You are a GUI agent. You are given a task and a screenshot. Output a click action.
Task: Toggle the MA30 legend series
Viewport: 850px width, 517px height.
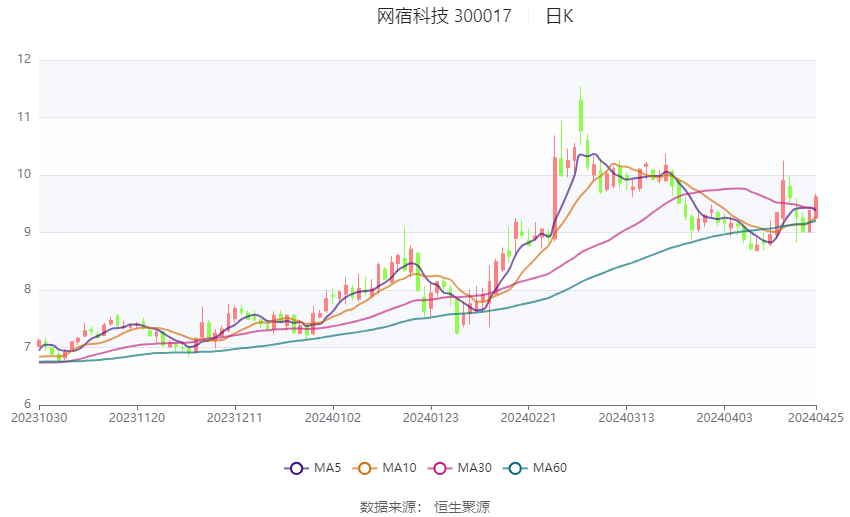[460, 468]
